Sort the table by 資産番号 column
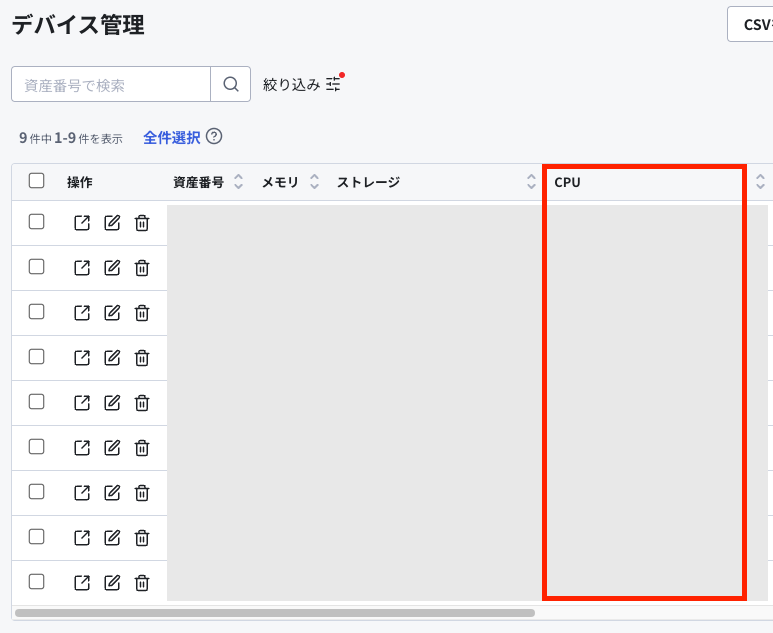 click(239, 181)
